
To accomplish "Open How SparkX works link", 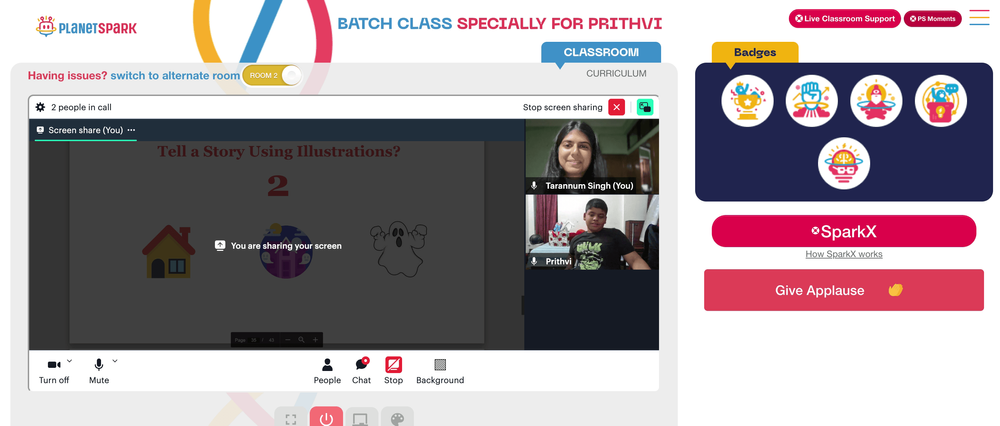I will [x=844, y=254].
